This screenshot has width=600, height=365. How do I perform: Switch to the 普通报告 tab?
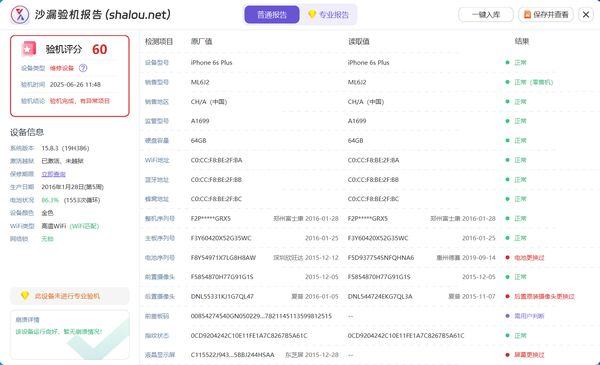click(x=272, y=15)
